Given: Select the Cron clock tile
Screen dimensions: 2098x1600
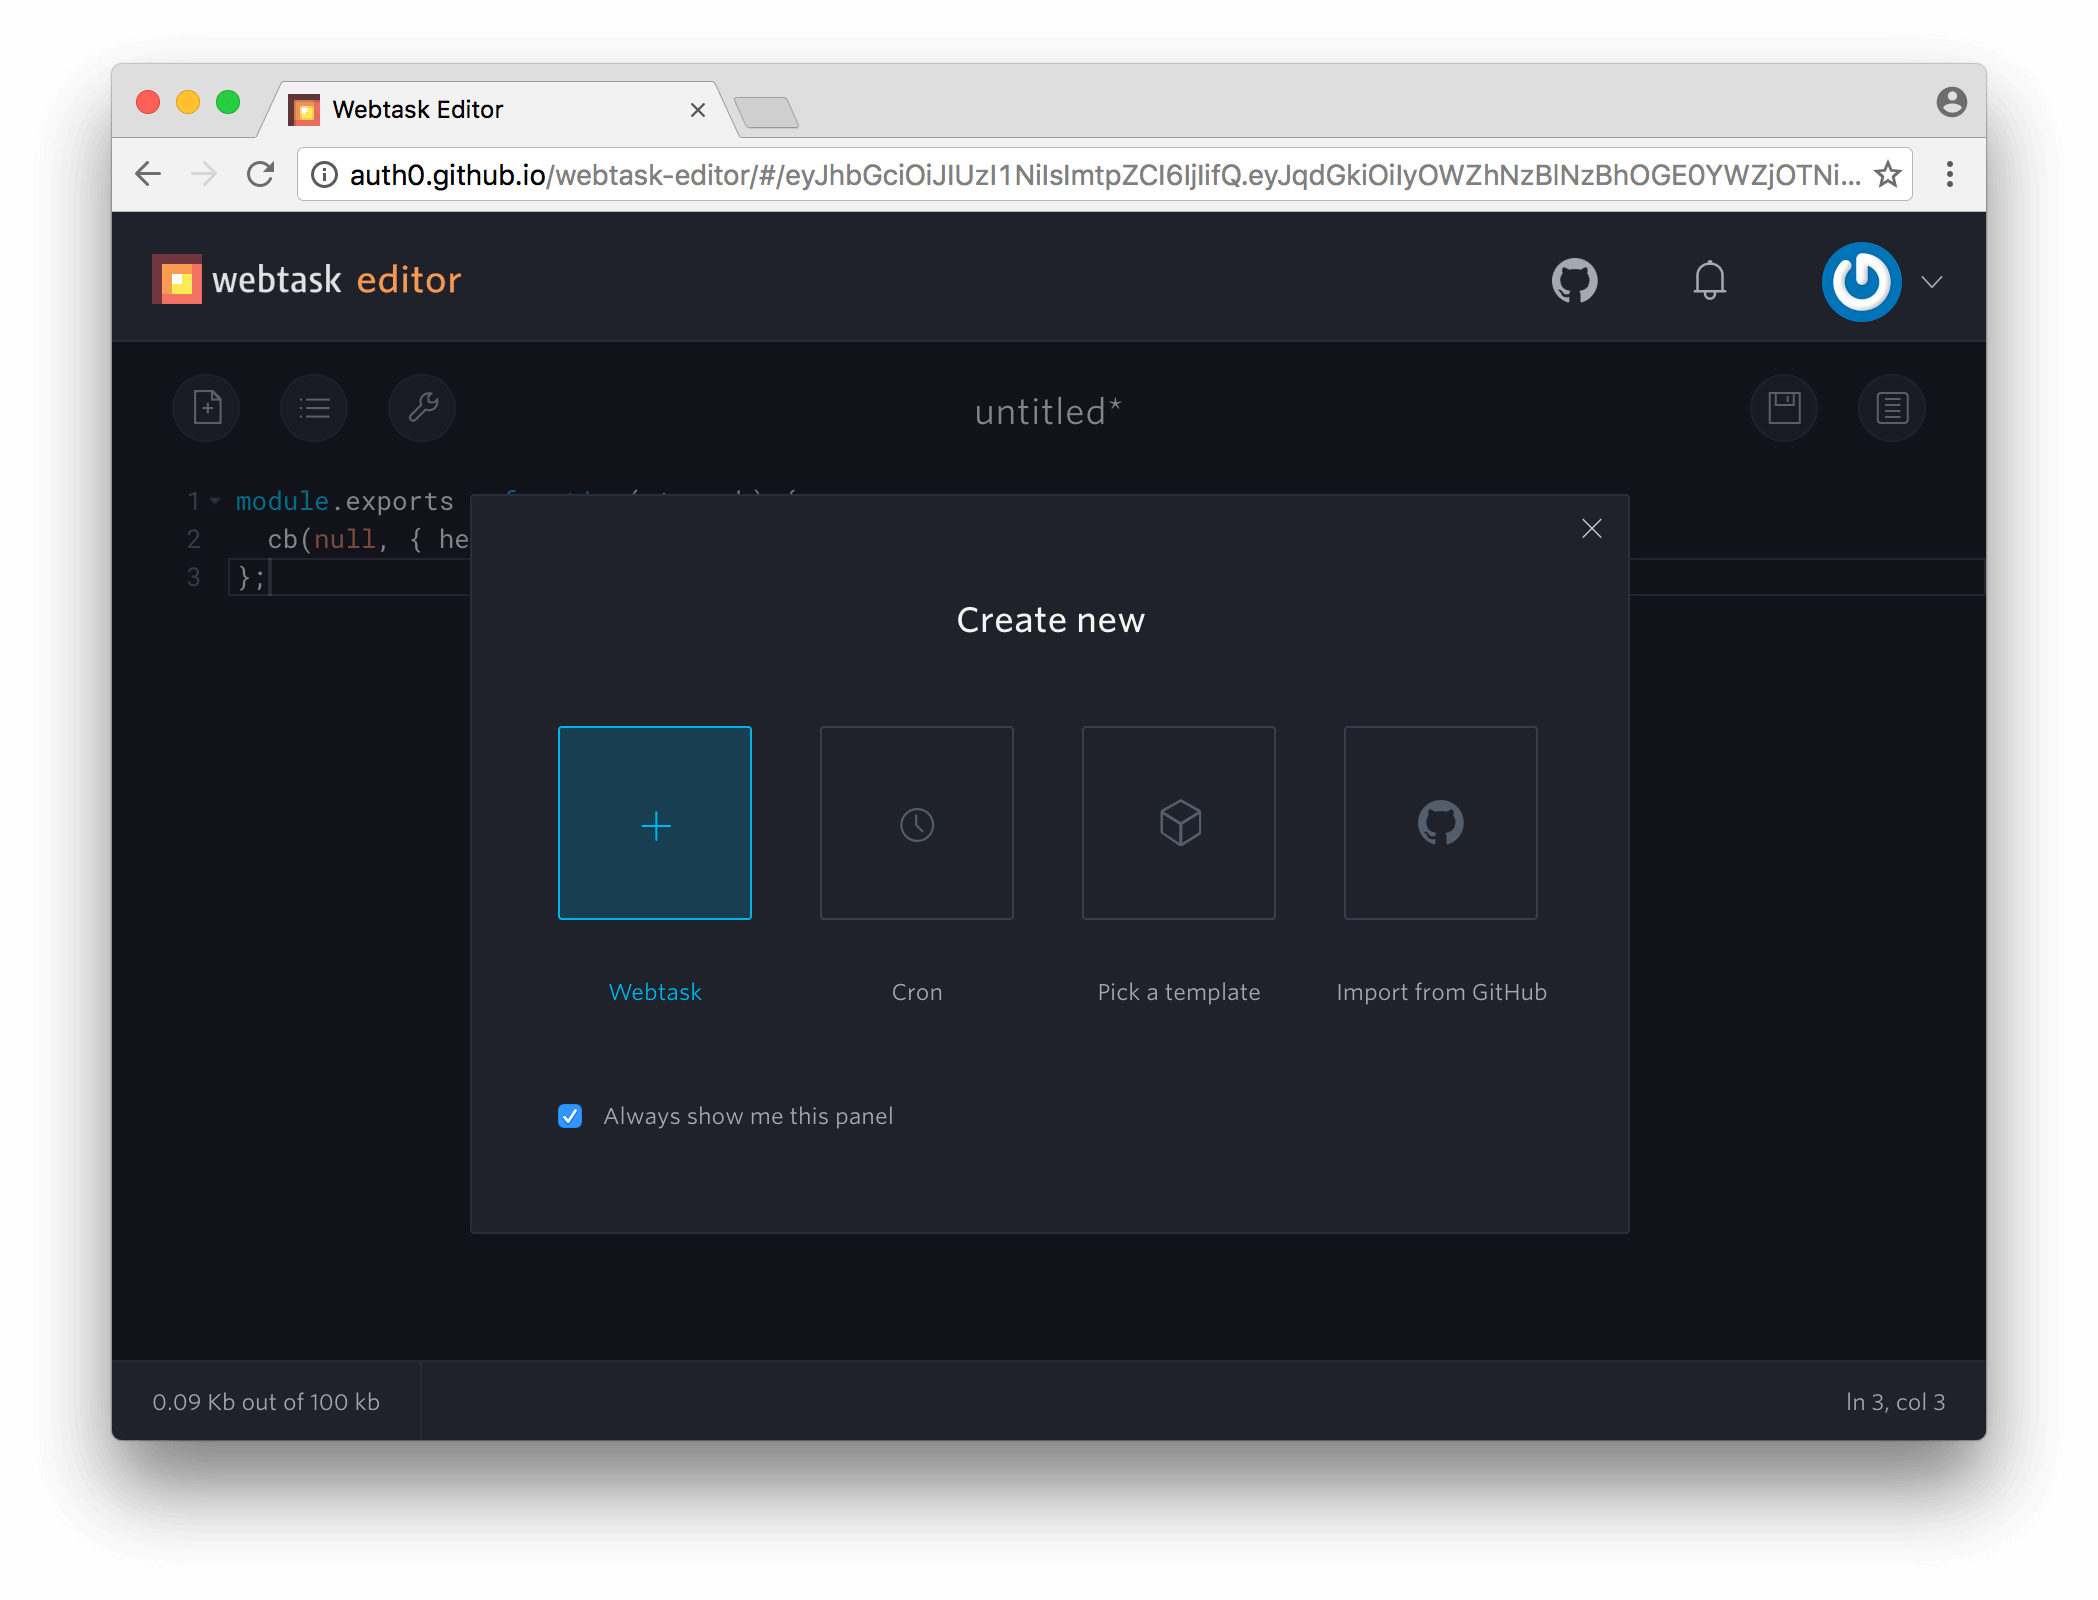Looking at the screenshot, I should (x=917, y=823).
